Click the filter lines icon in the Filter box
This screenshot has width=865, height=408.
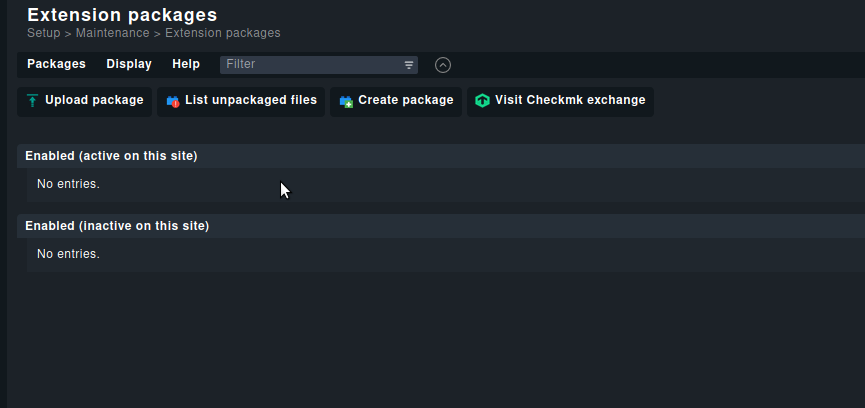tap(409, 65)
